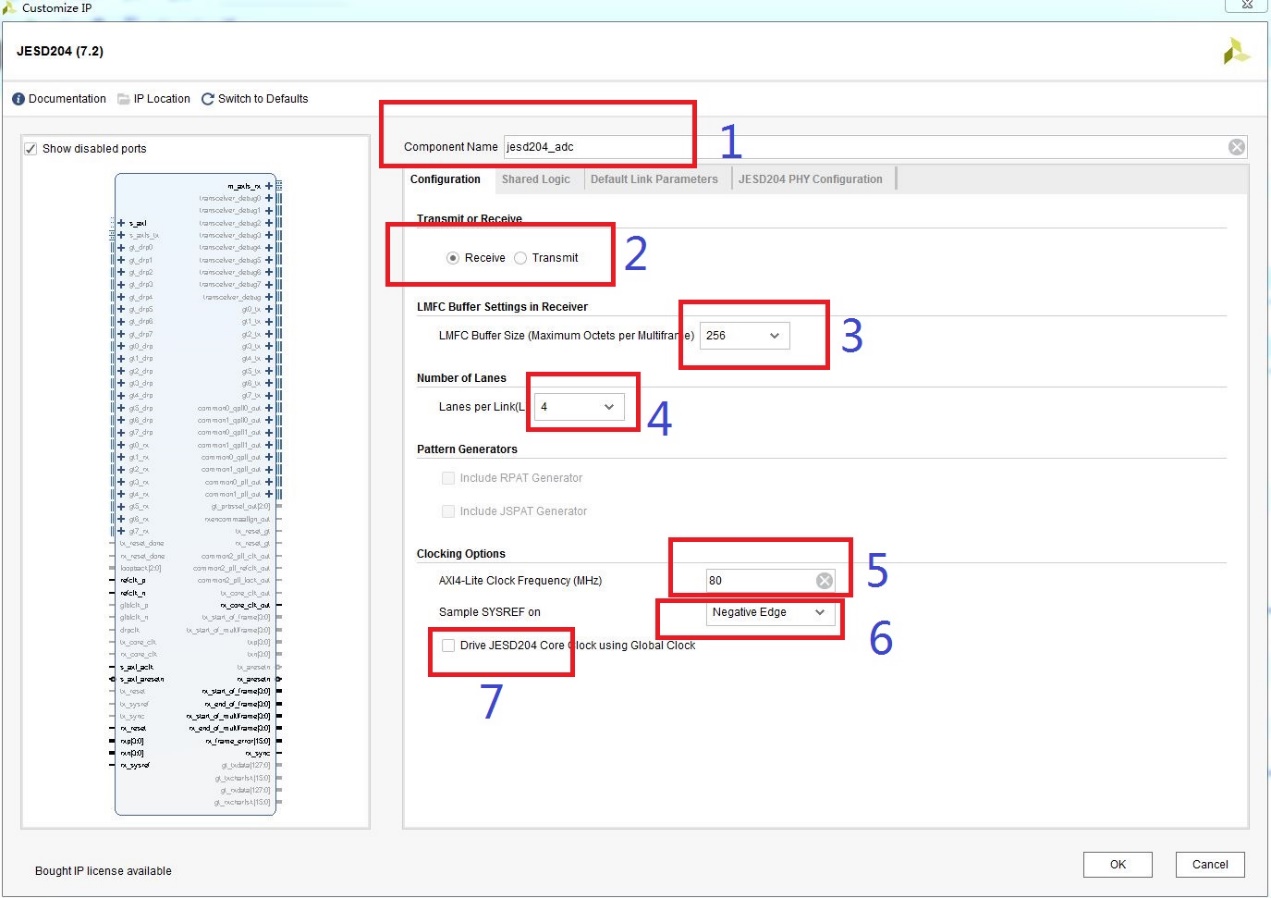Click the Cancel button

[1210, 864]
